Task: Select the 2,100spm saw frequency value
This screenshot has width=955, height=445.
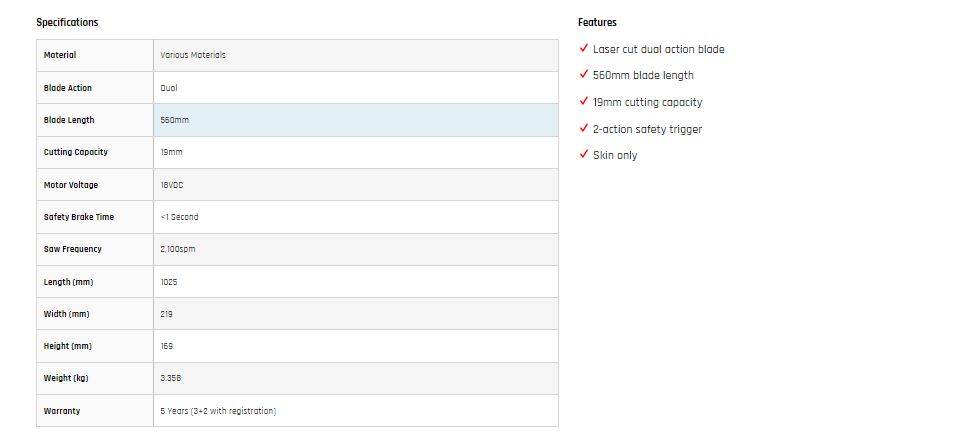Action: [x=178, y=249]
